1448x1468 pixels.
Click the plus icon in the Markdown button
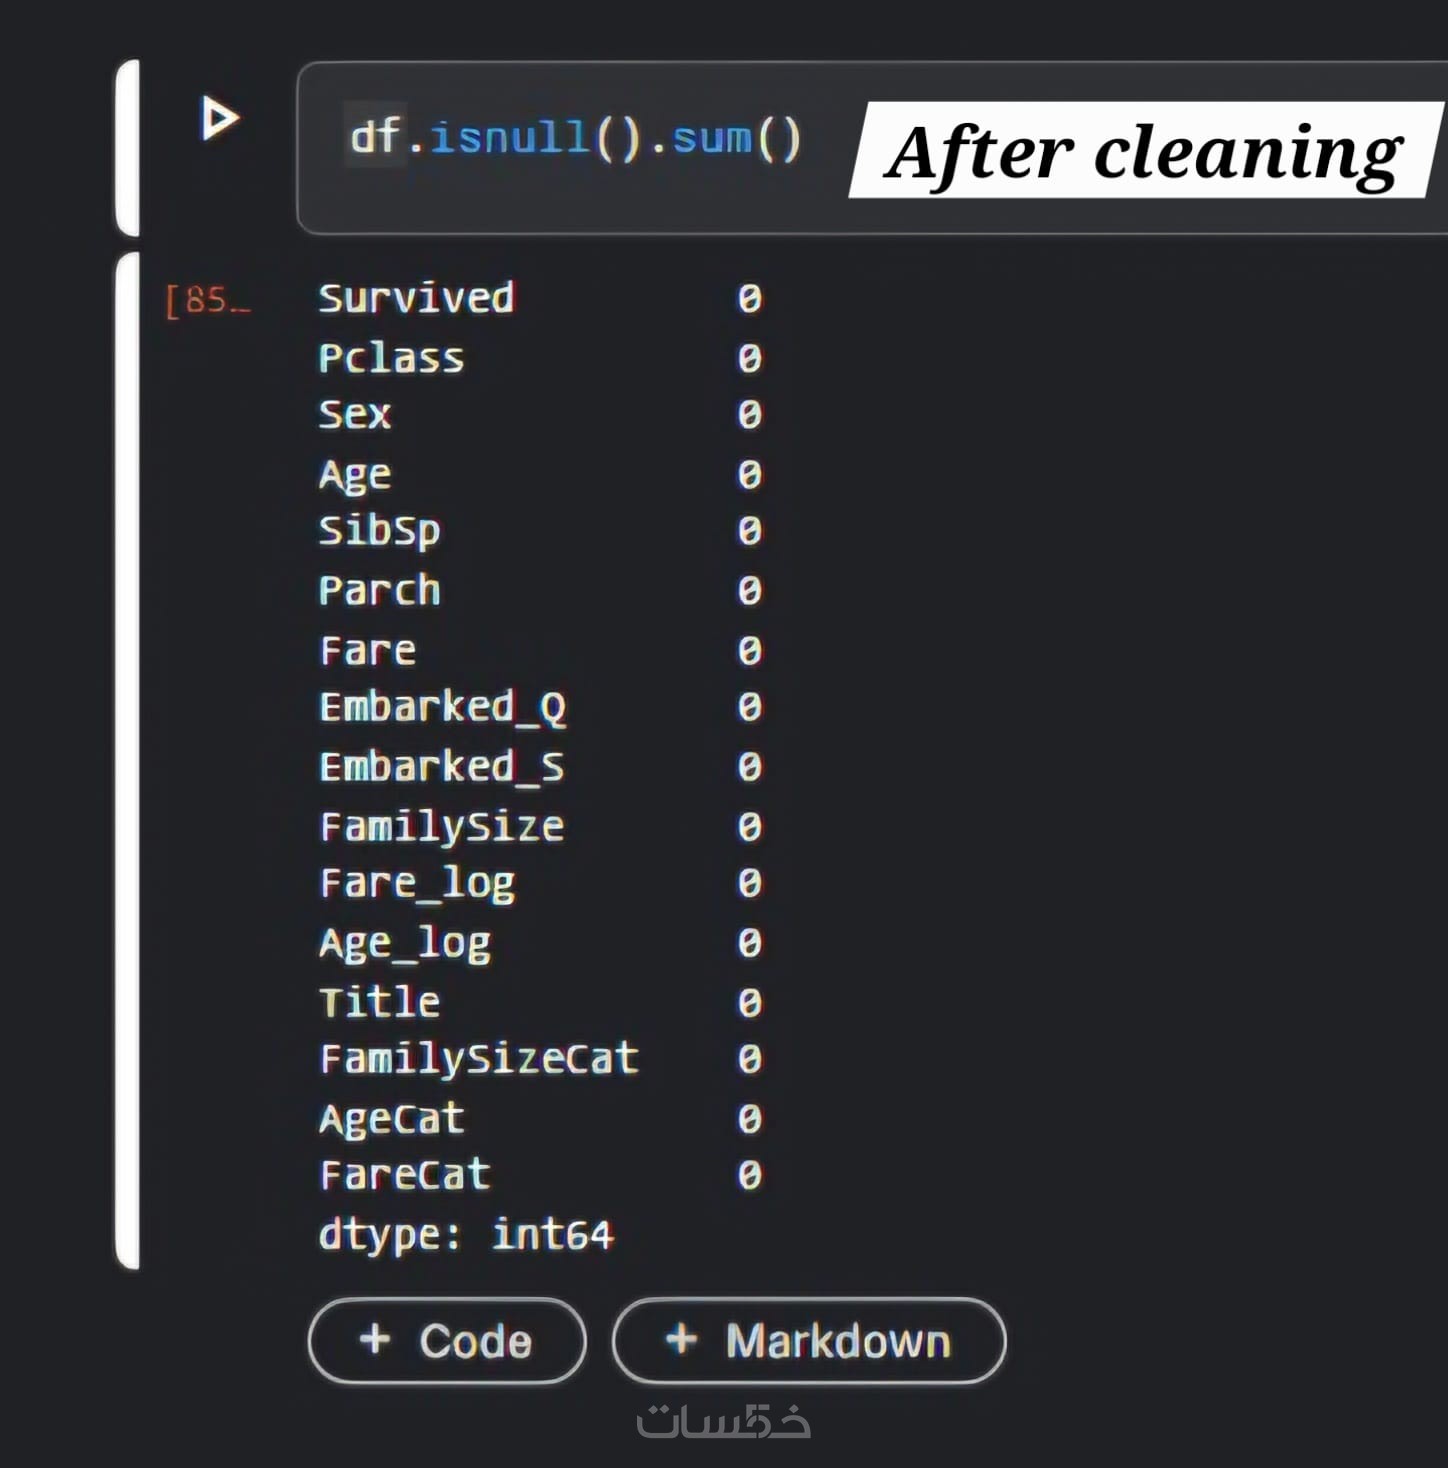pos(681,1338)
